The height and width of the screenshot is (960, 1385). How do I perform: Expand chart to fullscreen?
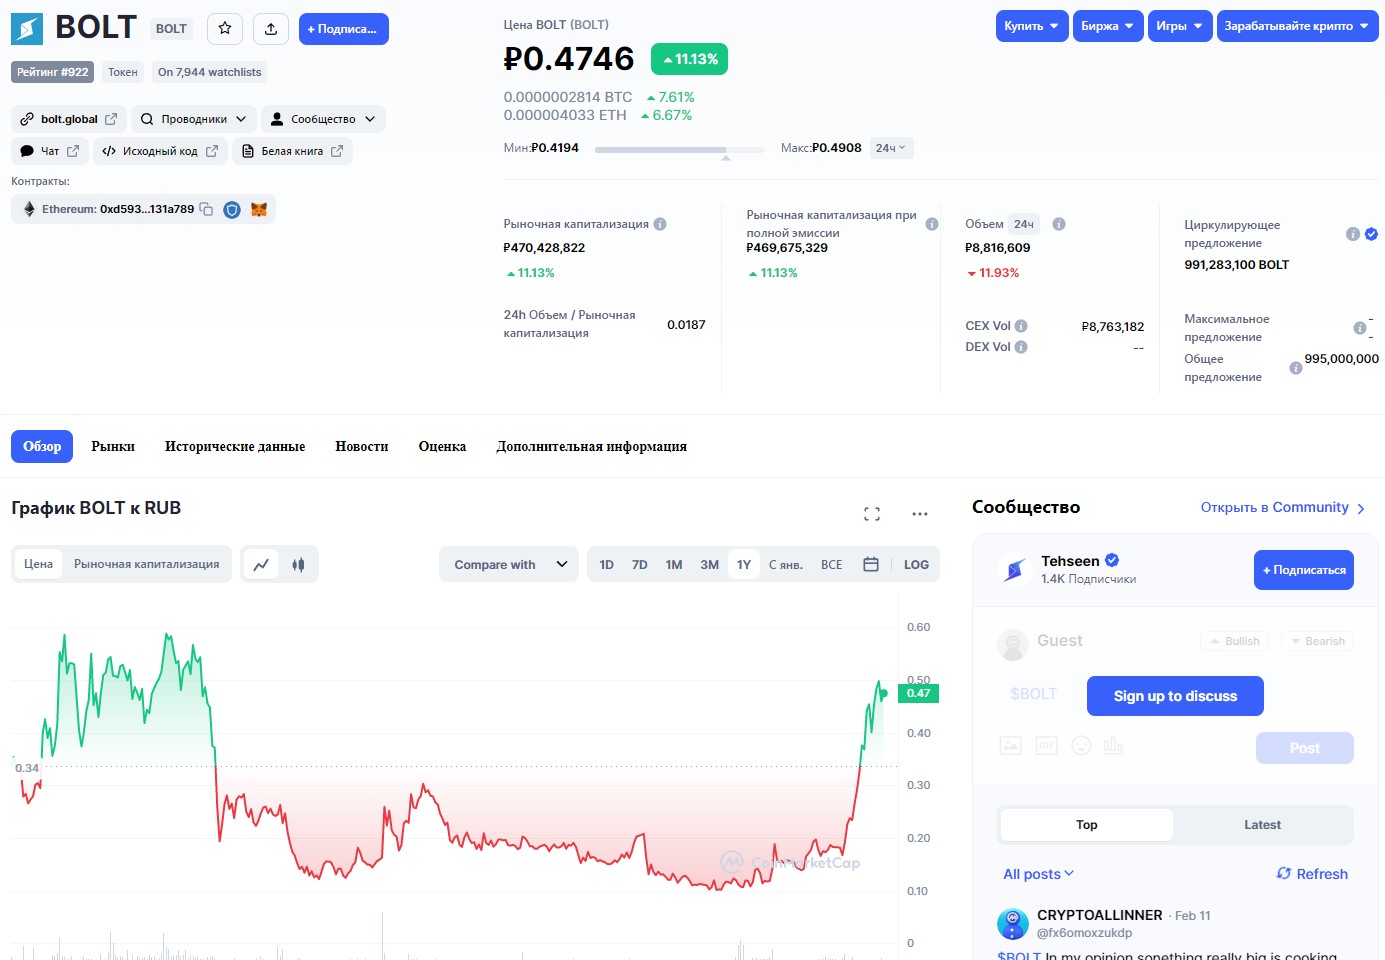coord(872,514)
